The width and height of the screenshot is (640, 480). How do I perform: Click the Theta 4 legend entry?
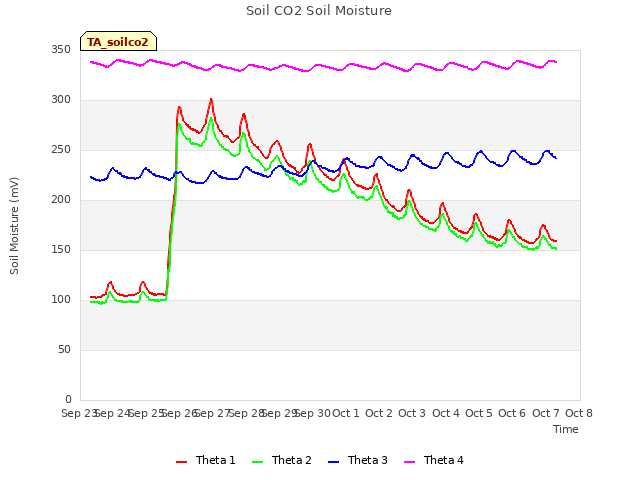click(x=433, y=460)
